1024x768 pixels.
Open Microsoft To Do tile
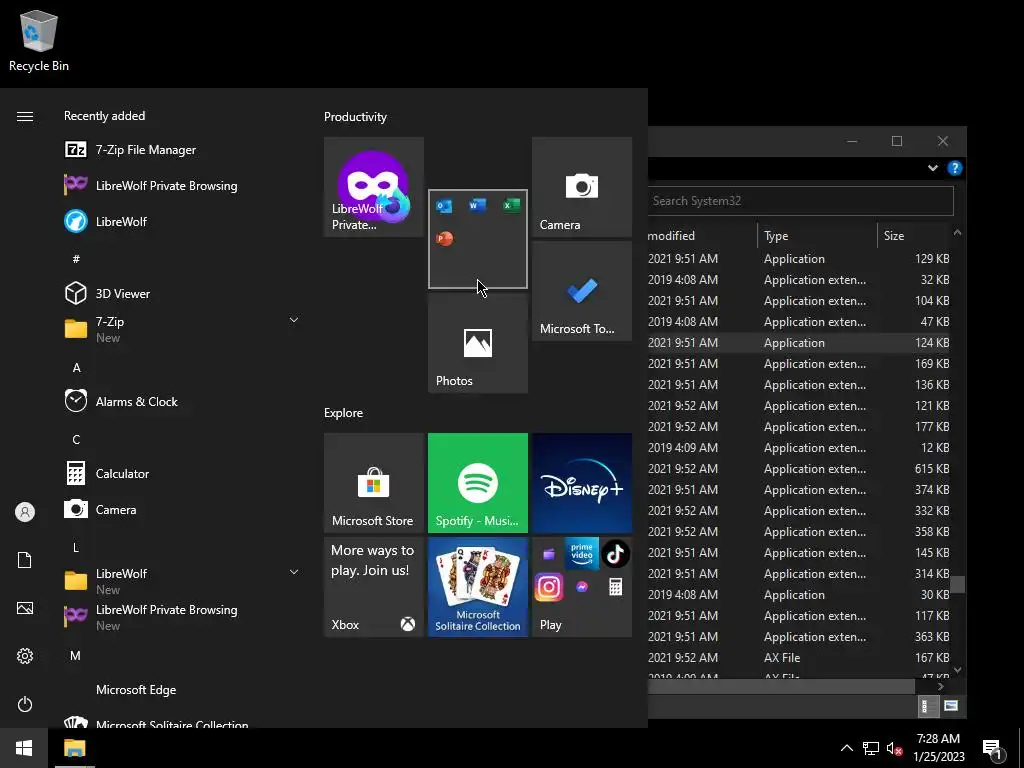[x=582, y=291]
